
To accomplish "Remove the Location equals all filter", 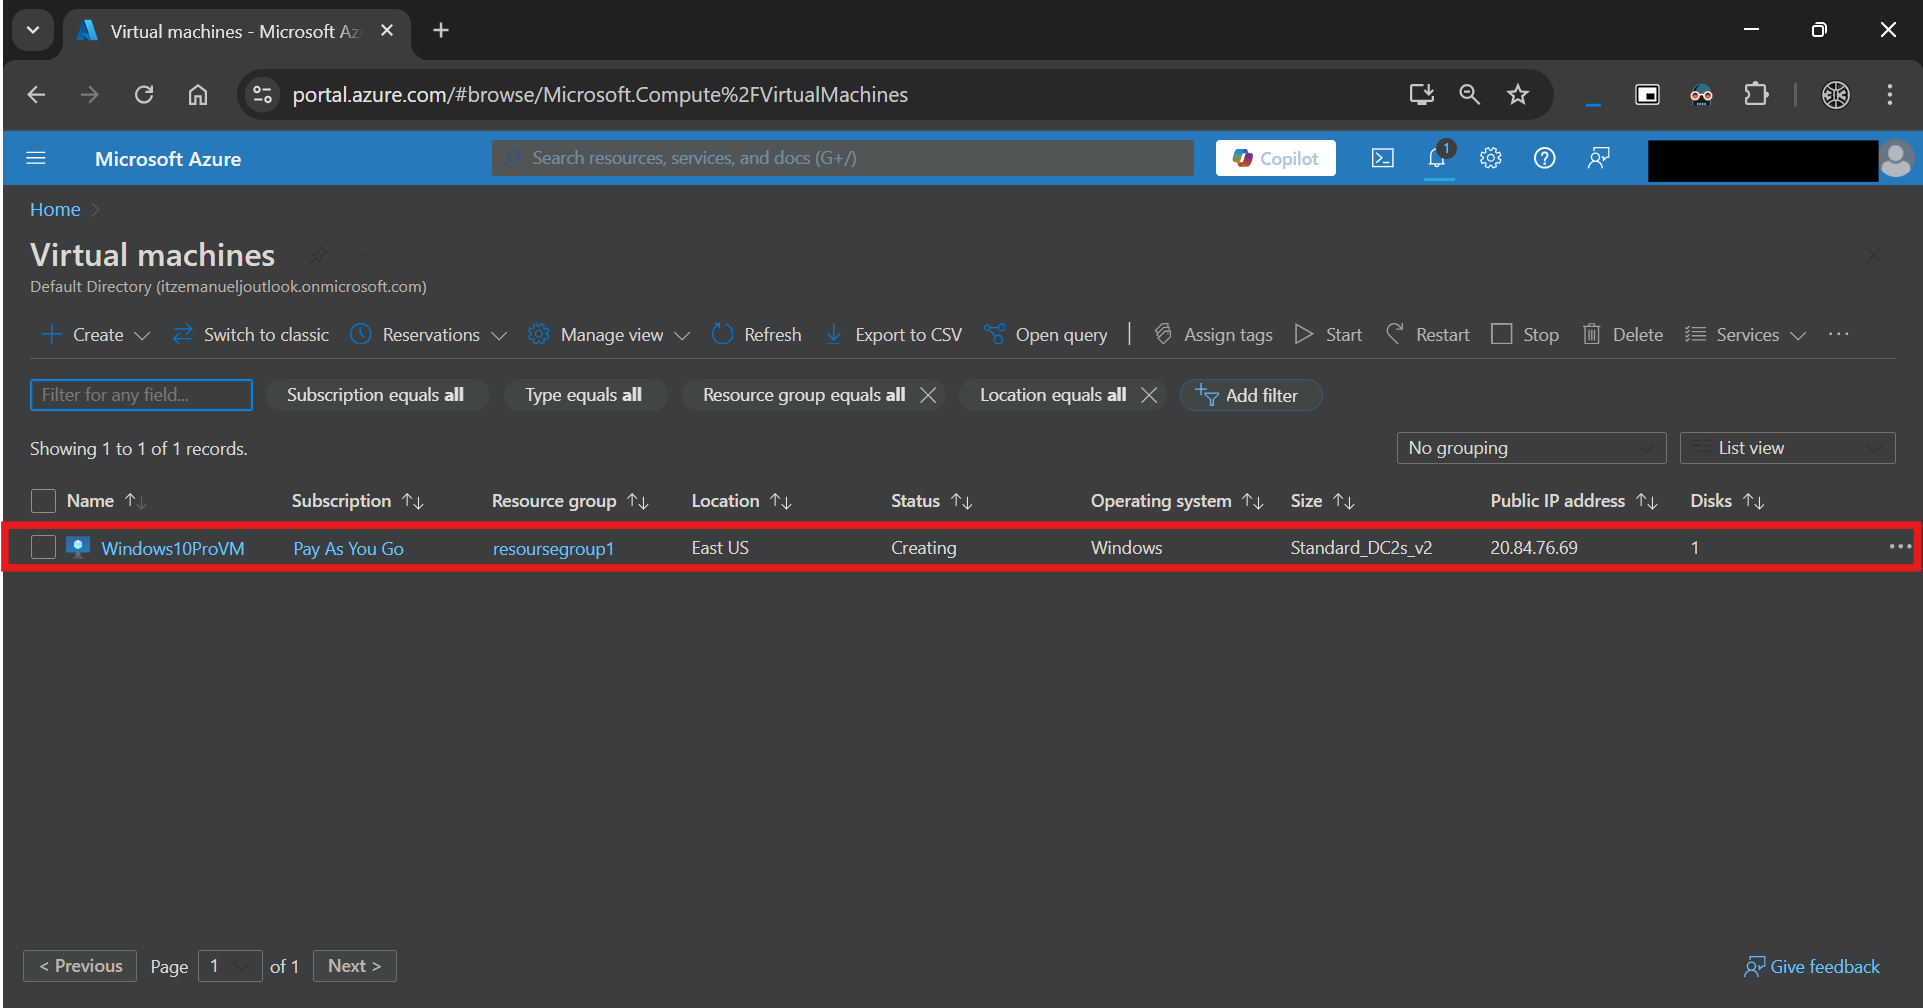I will pos(1149,395).
